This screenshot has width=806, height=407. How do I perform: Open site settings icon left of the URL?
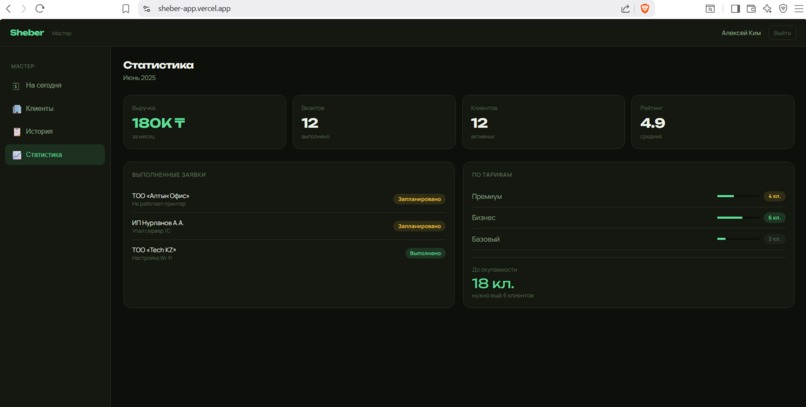click(x=146, y=8)
